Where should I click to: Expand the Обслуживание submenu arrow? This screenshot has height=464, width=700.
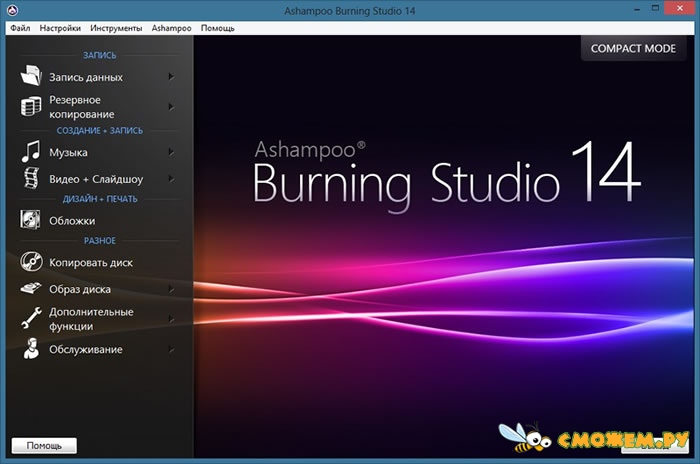(171, 349)
